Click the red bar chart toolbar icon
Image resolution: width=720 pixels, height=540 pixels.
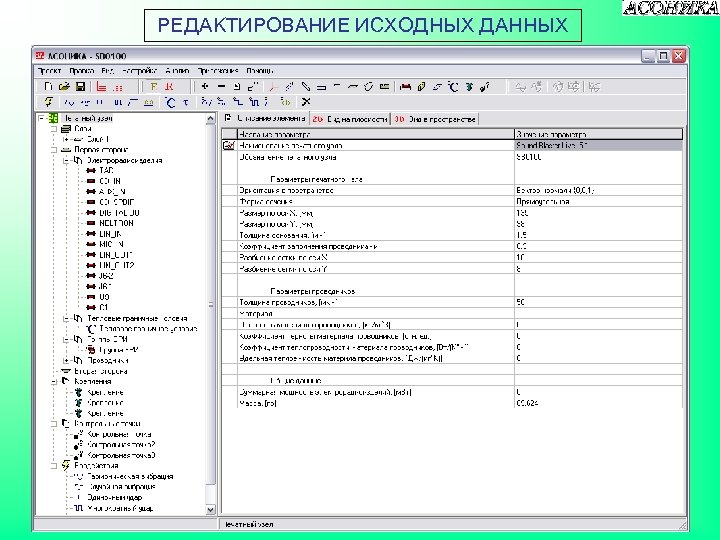tap(101, 86)
